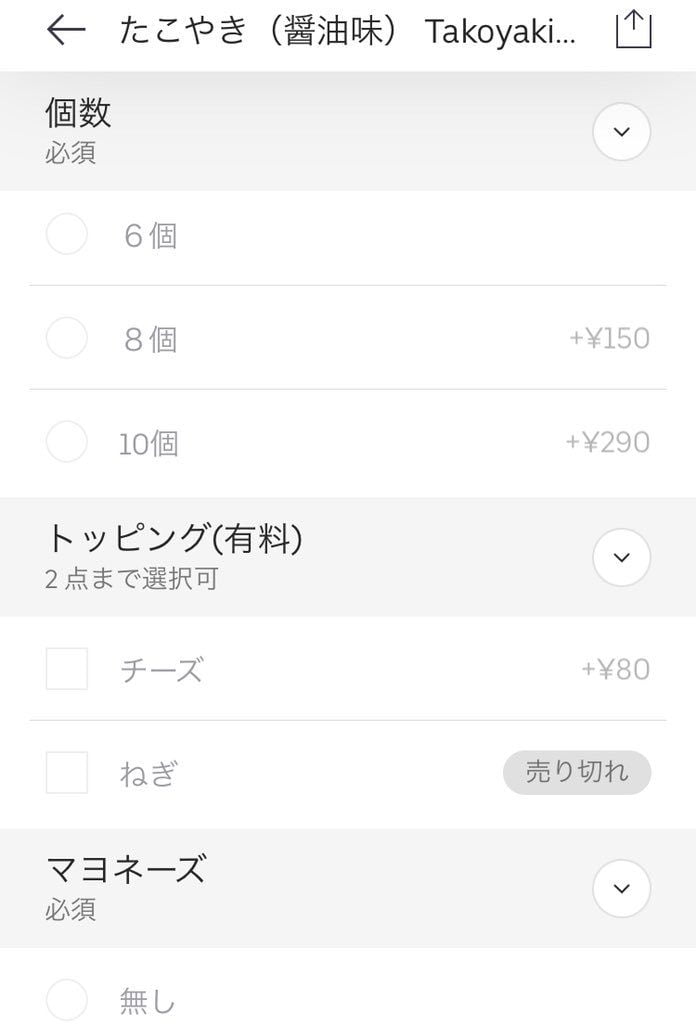Collapse the マヨネーズ section chevron
696x1024 pixels.
[x=621, y=888]
